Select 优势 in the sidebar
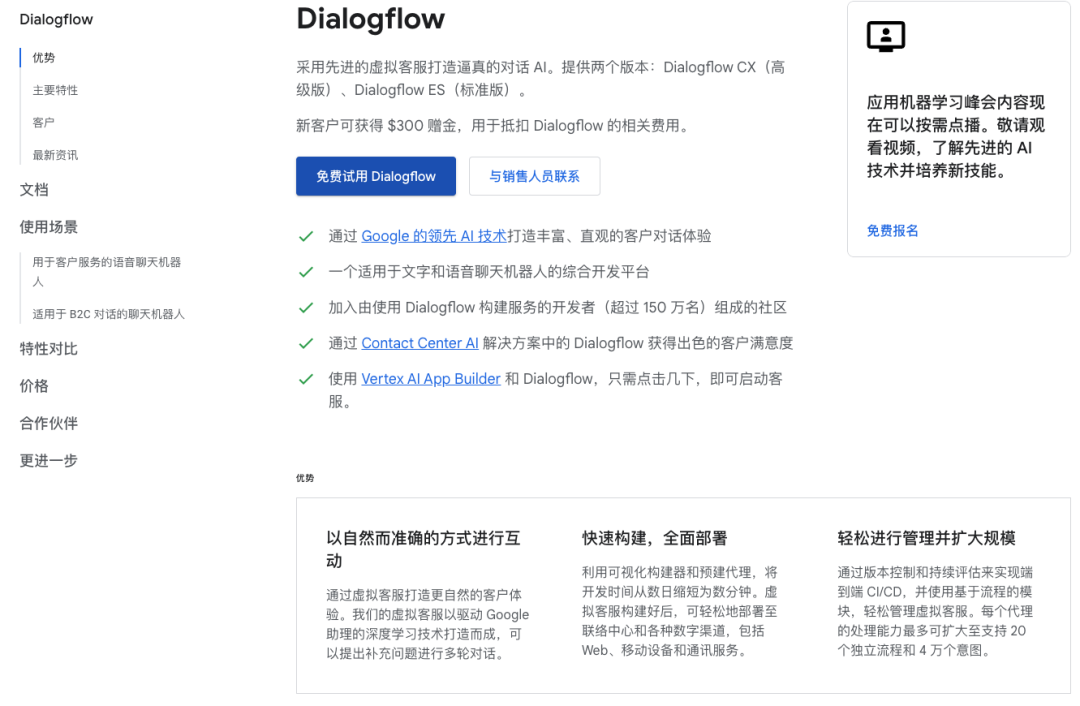 click(44, 58)
